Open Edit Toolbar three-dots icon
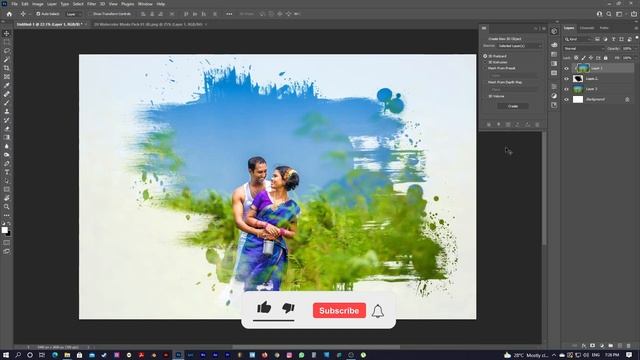This screenshot has width=640, height=360. click(7, 215)
